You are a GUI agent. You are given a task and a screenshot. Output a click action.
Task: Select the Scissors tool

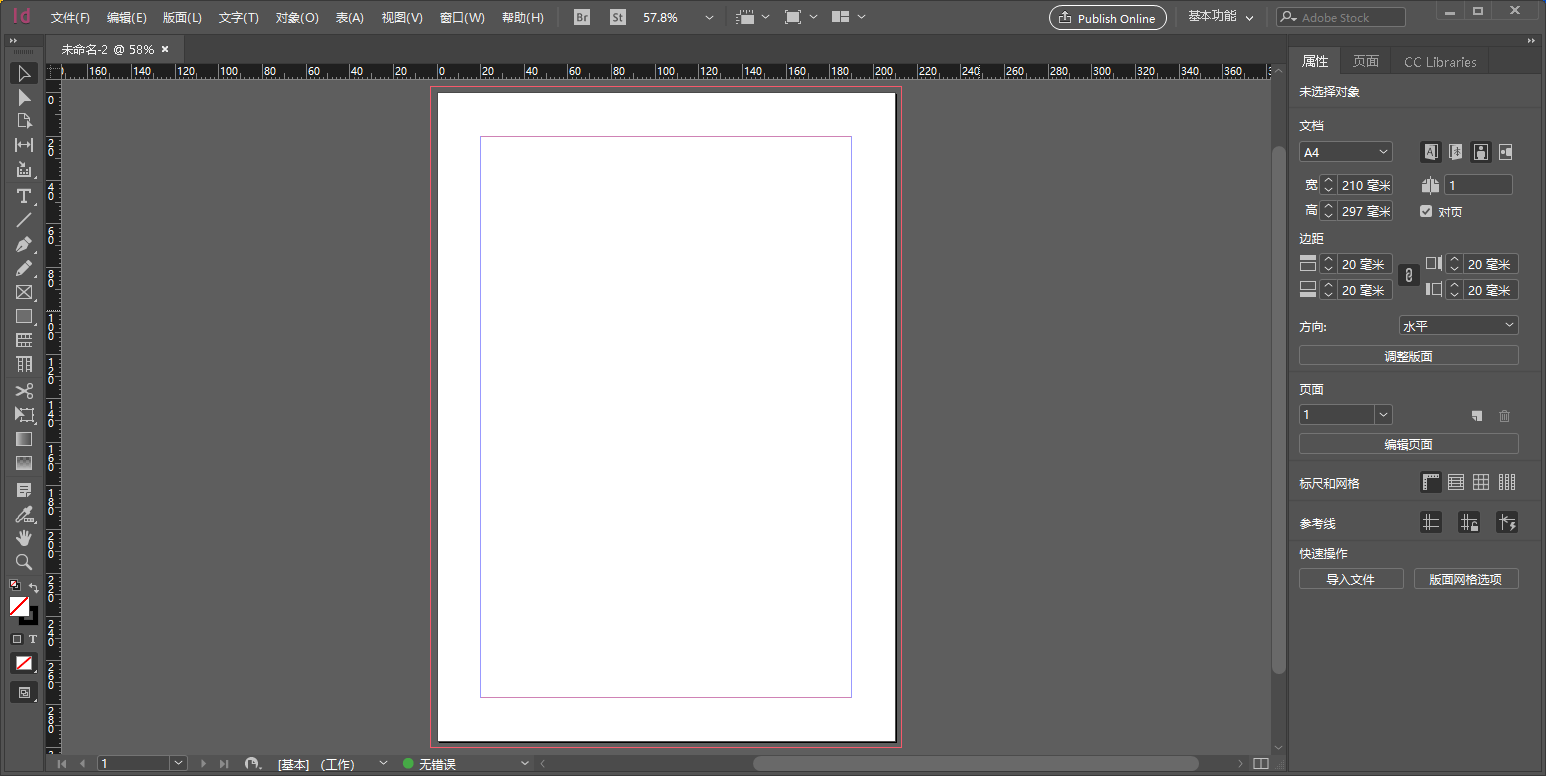pos(24,390)
